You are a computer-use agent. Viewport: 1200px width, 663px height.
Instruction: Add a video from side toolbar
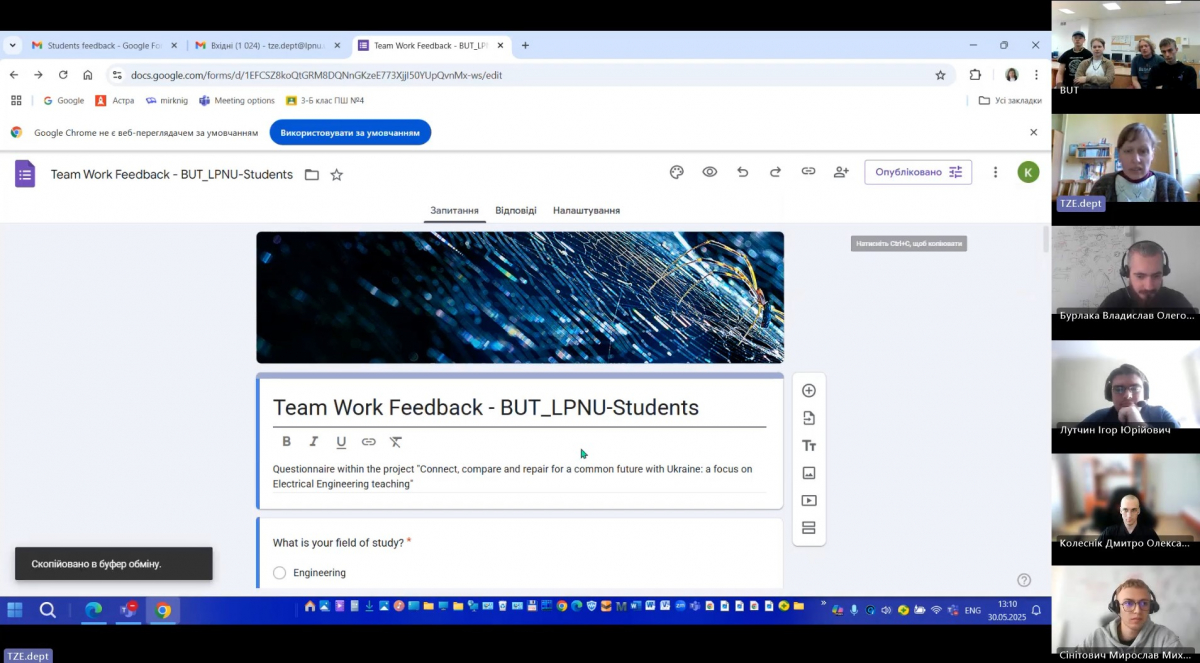(x=809, y=501)
